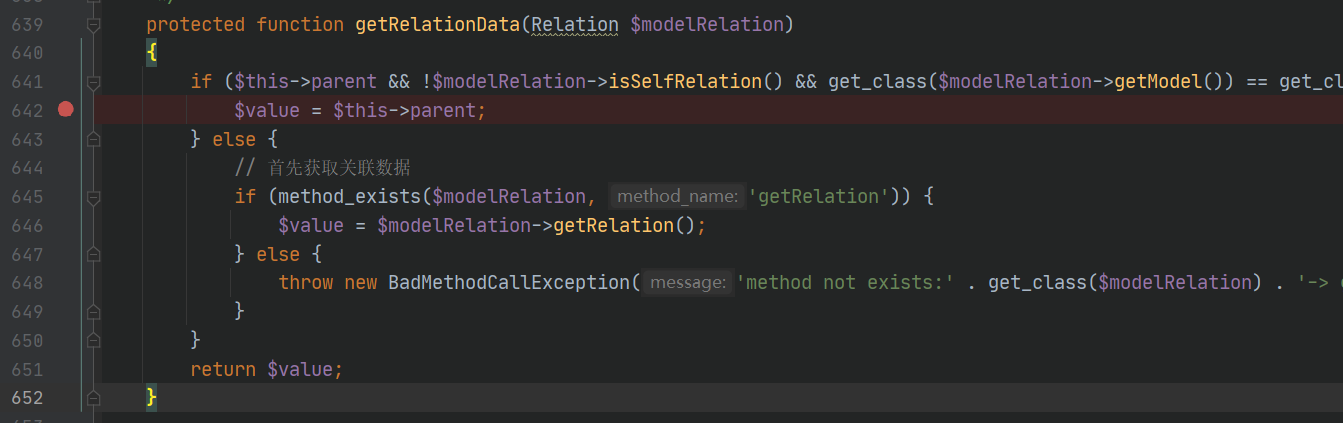Collapse the inner else block at line 647
This screenshot has width=1343, height=423.
coord(93,255)
